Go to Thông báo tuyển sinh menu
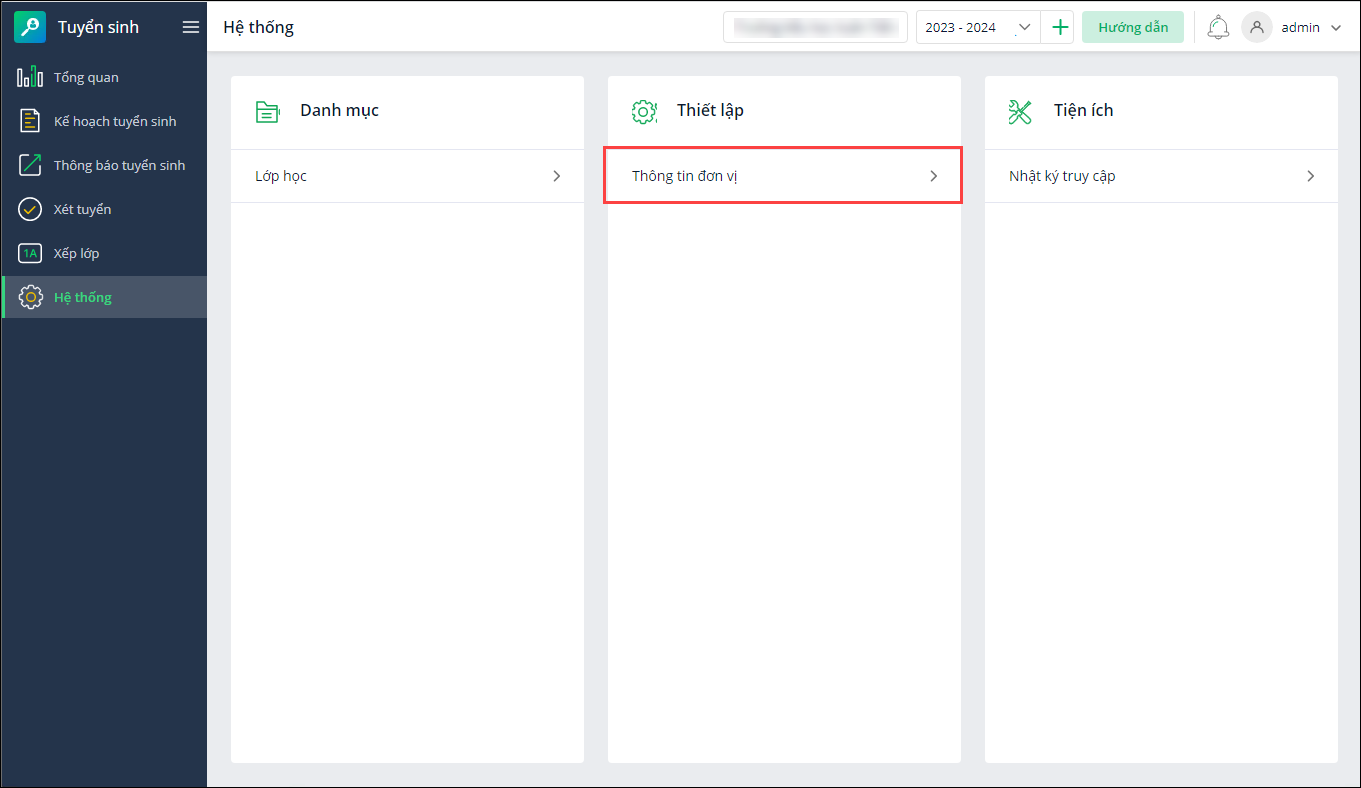Image resolution: width=1361 pixels, height=788 pixels. (x=119, y=165)
